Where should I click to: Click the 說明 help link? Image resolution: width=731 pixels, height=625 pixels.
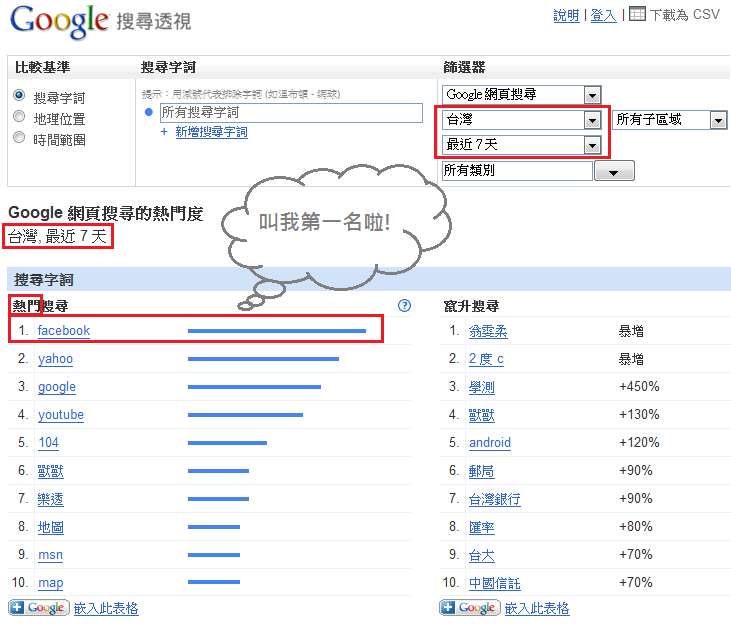[x=566, y=15]
